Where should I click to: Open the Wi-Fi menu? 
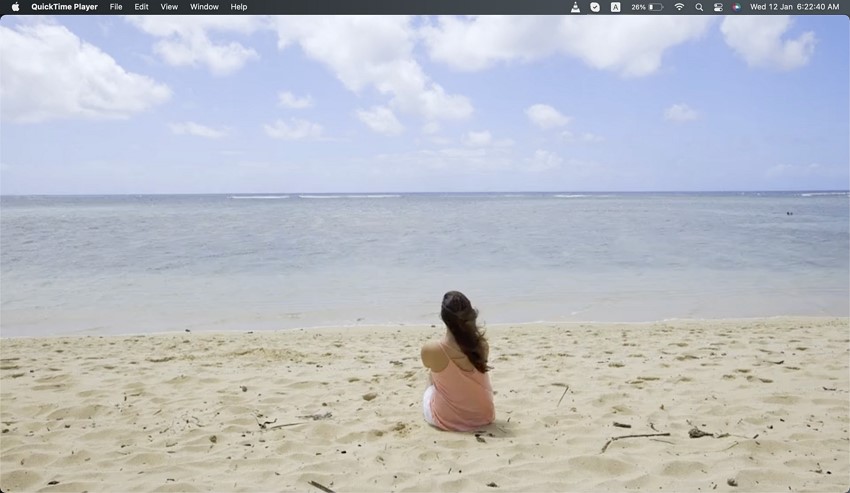coord(679,7)
